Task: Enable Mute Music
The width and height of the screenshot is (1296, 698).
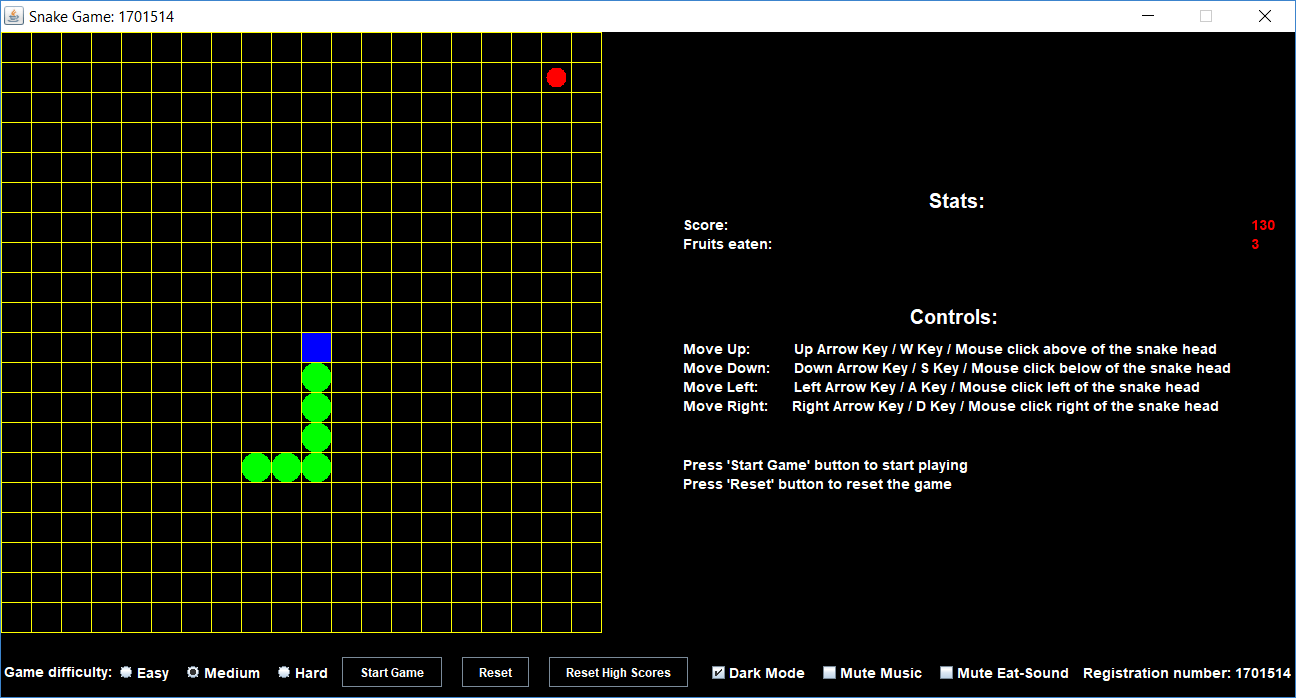Action: tap(828, 672)
